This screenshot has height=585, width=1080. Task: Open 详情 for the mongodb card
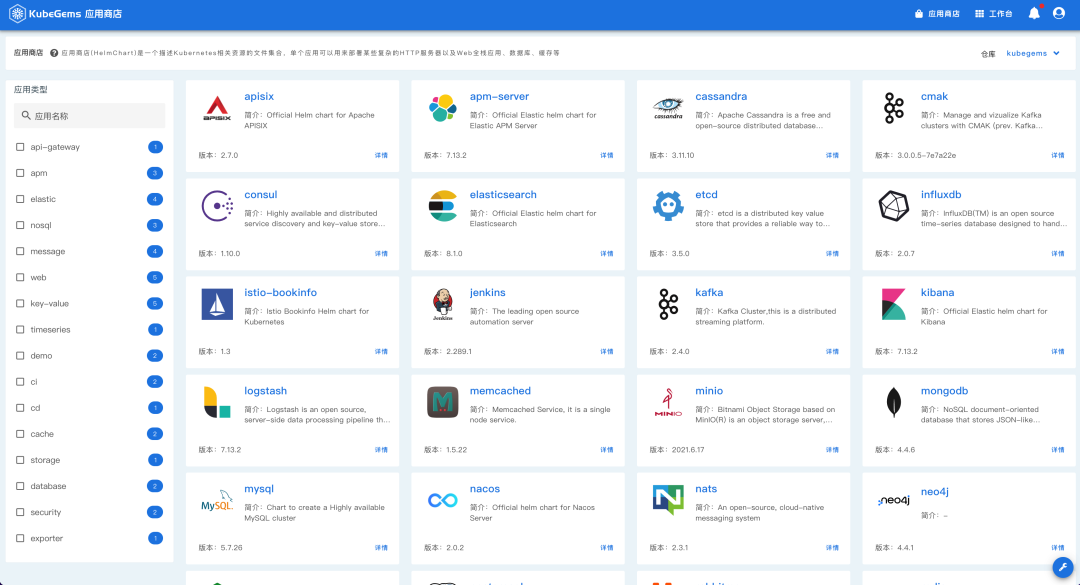(x=1058, y=450)
